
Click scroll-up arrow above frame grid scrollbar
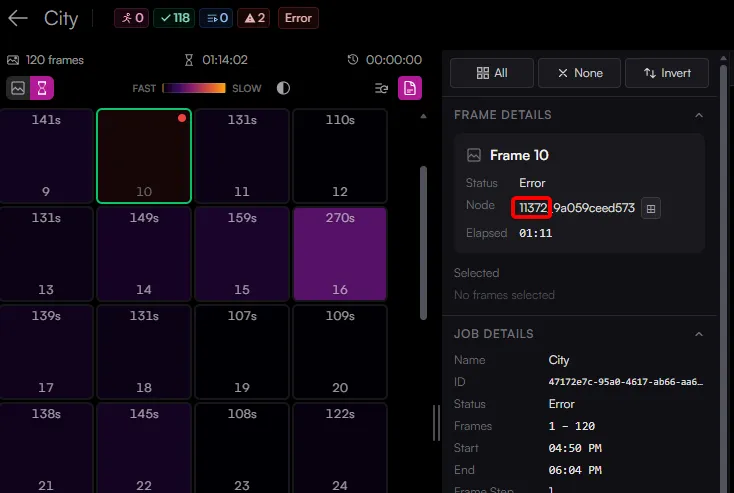pyautogui.click(x=423, y=116)
